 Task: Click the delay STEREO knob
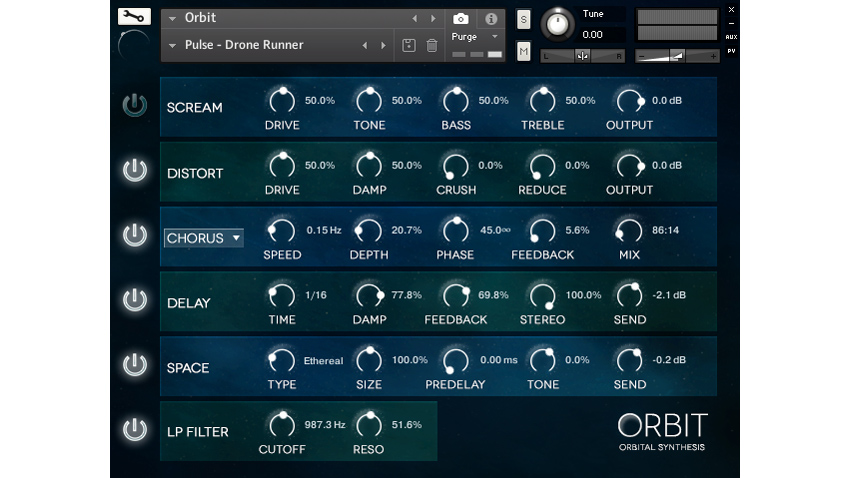542,295
